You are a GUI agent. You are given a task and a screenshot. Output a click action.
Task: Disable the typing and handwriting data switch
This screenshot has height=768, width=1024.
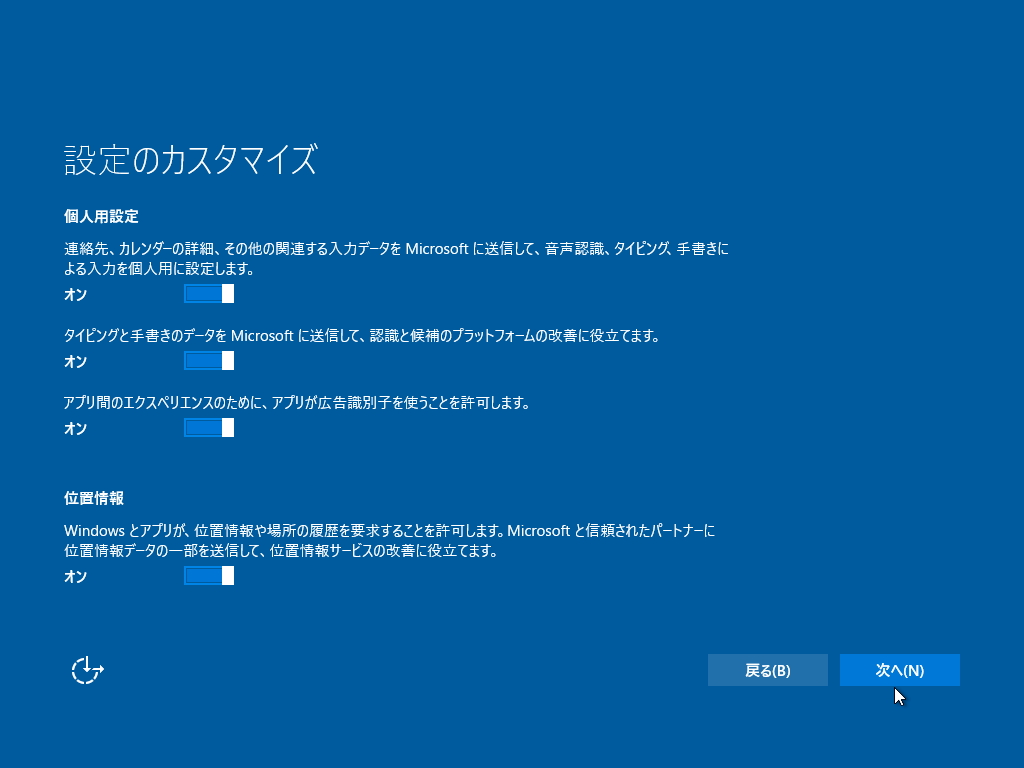click(209, 360)
